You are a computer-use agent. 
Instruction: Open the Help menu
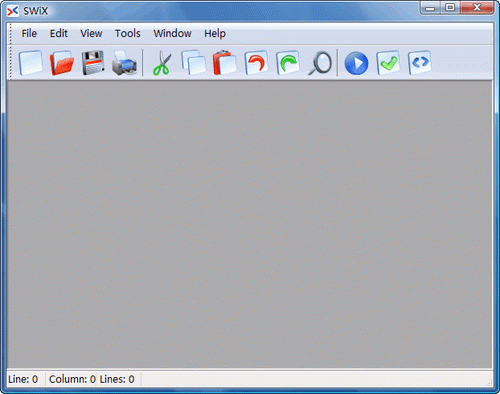pos(215,33)
